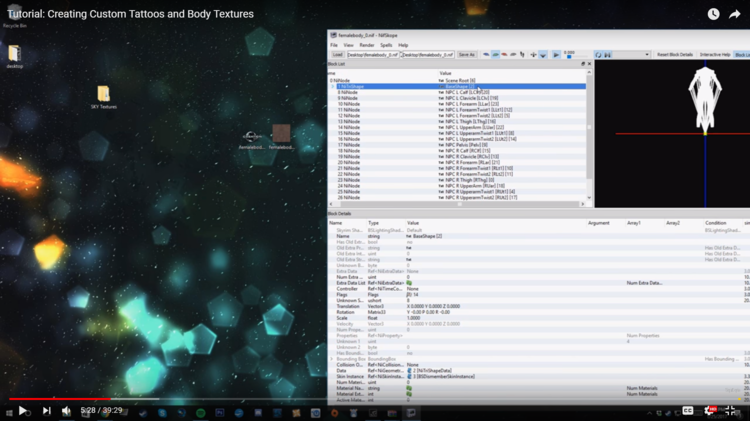This screenshot has width=750, height=421.
Task: Expand the Bounding Box row in Block Details
Action: pos(331,359)
